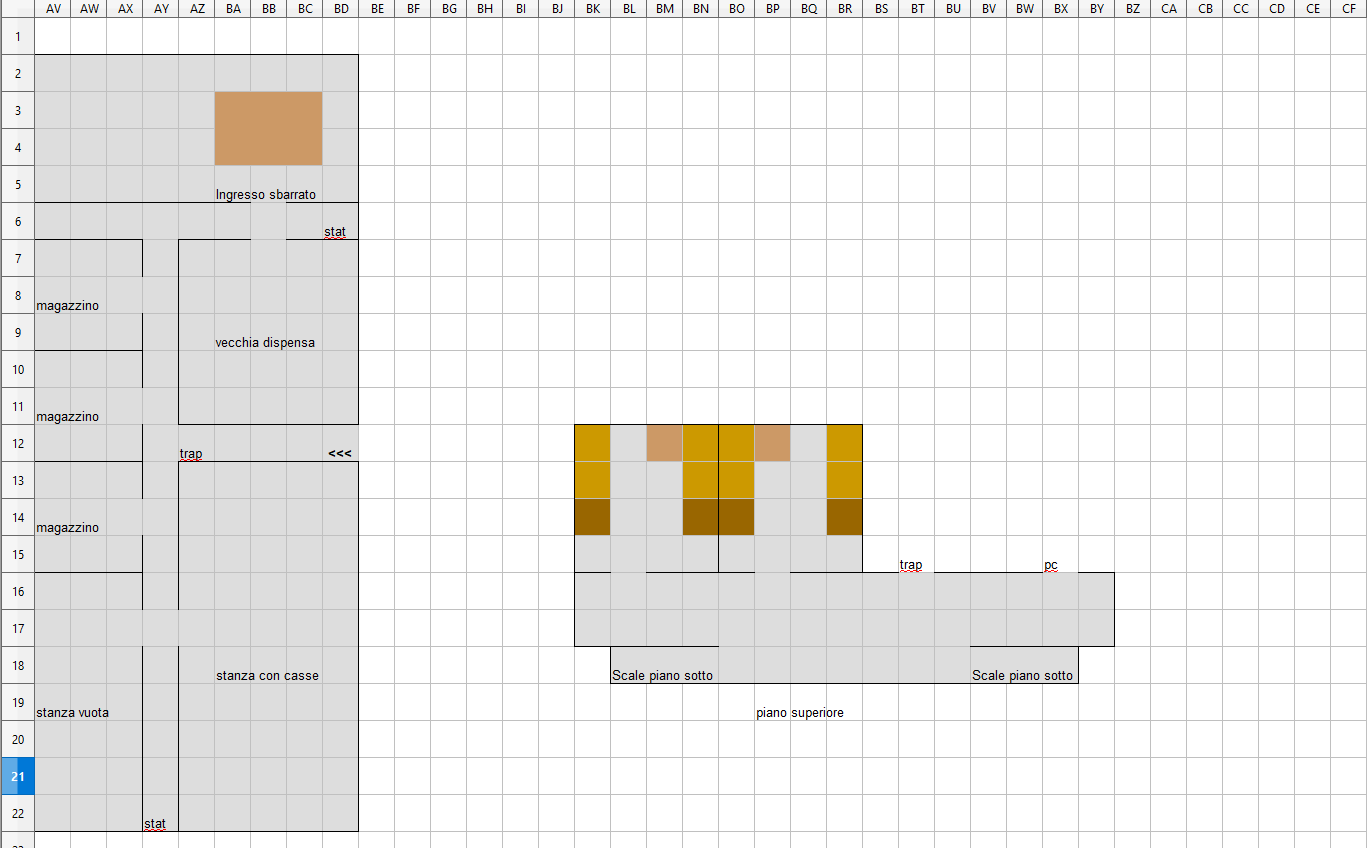This screenshot has width=1367, height=848.
Task: Select the 'pc' cell in column BX
Action: tap(1060, 565)
